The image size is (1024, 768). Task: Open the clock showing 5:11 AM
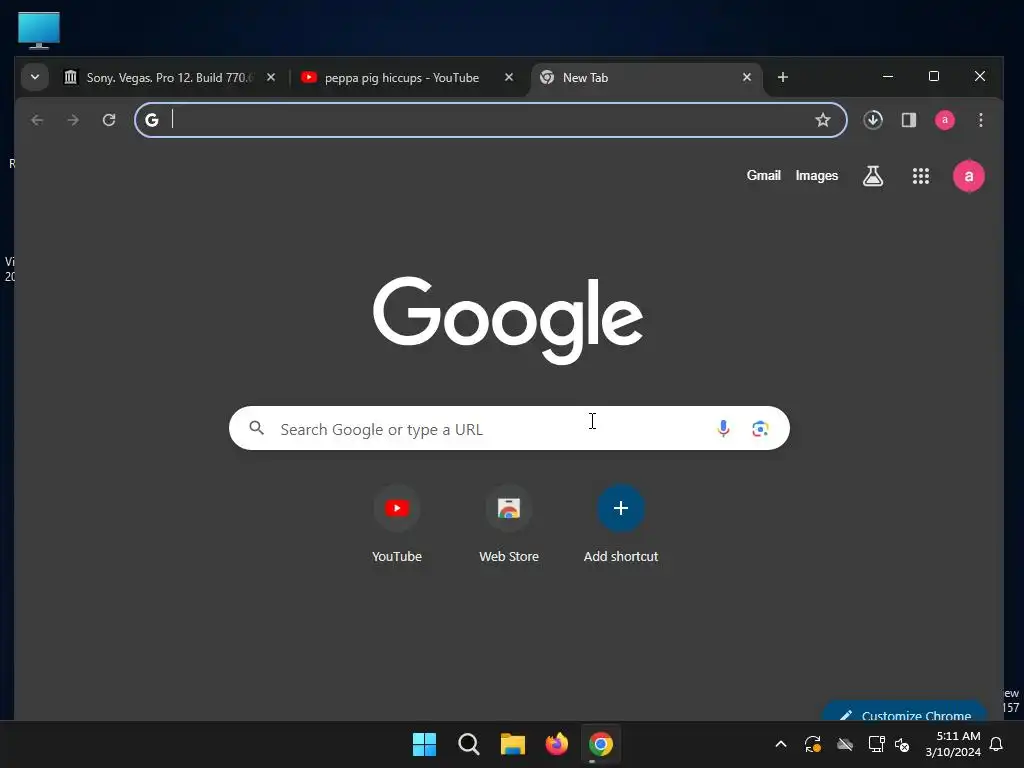click(x=953, y=744)
